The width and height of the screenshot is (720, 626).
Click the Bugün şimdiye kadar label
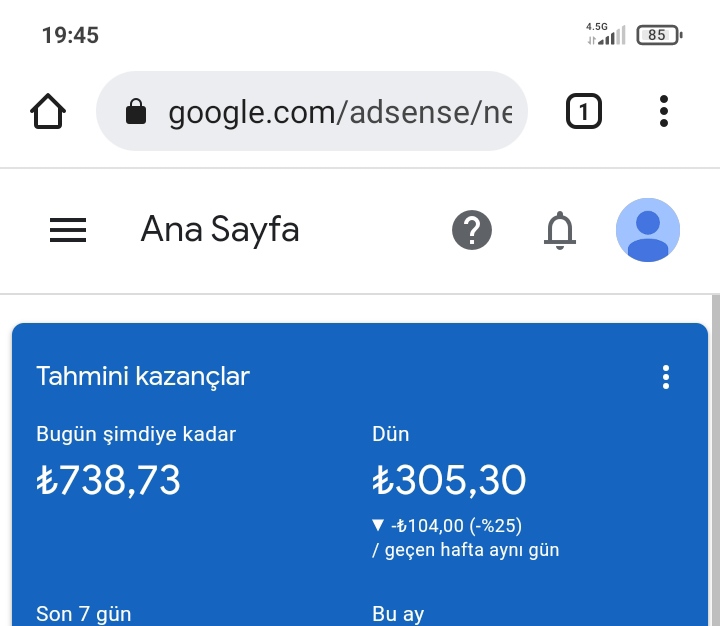click(136, 434)
